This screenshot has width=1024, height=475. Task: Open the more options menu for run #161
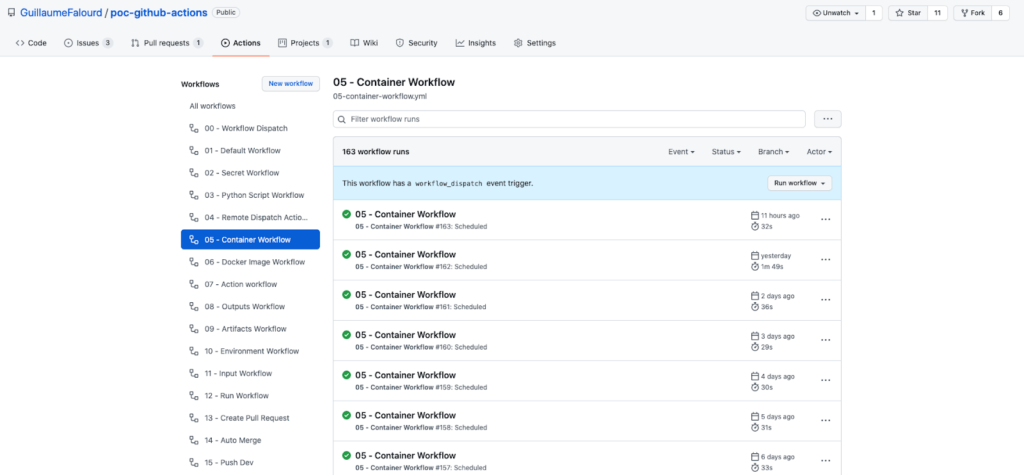tap(825, 300)
